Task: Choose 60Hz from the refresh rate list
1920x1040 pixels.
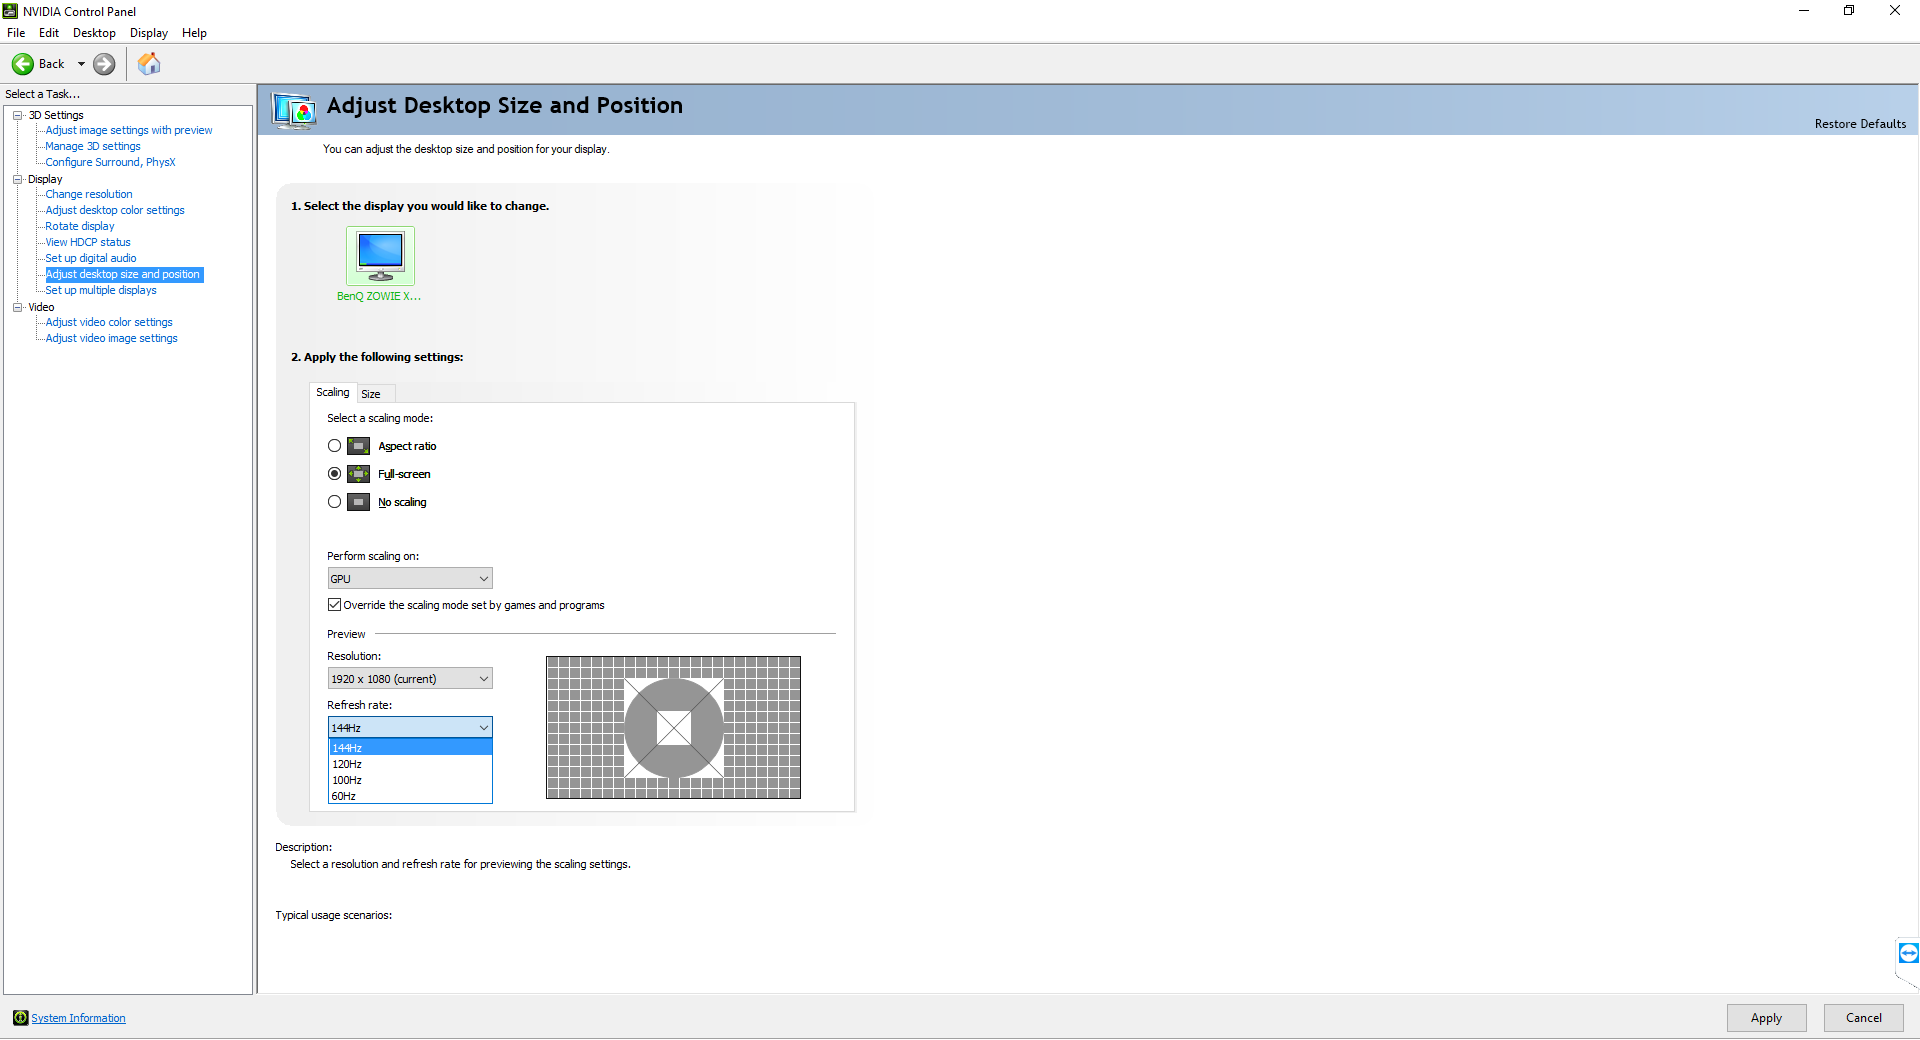Action: pos(410,796)
